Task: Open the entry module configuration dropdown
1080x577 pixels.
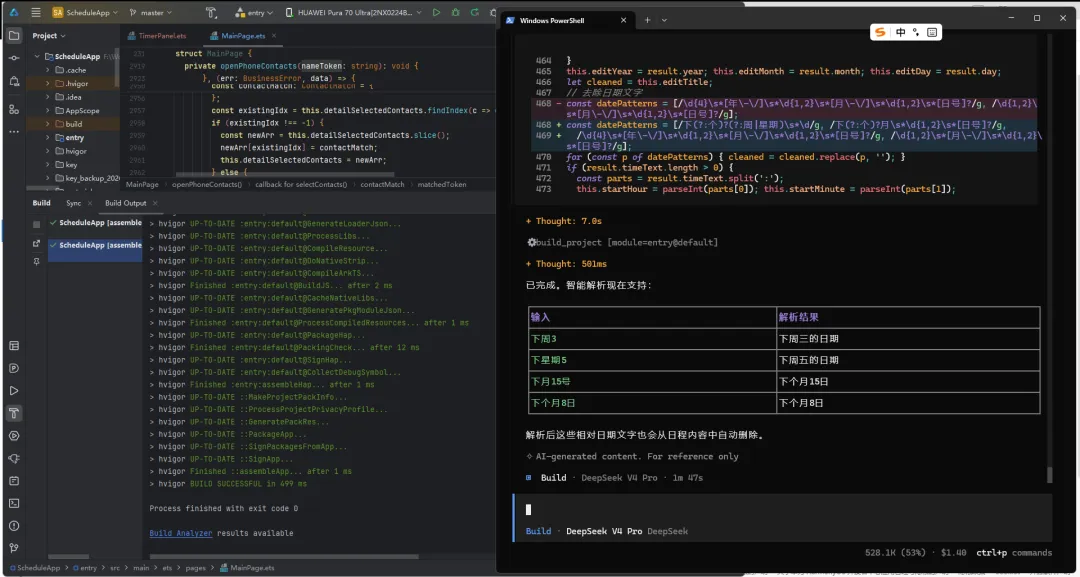Action: [x=254, y=12]
